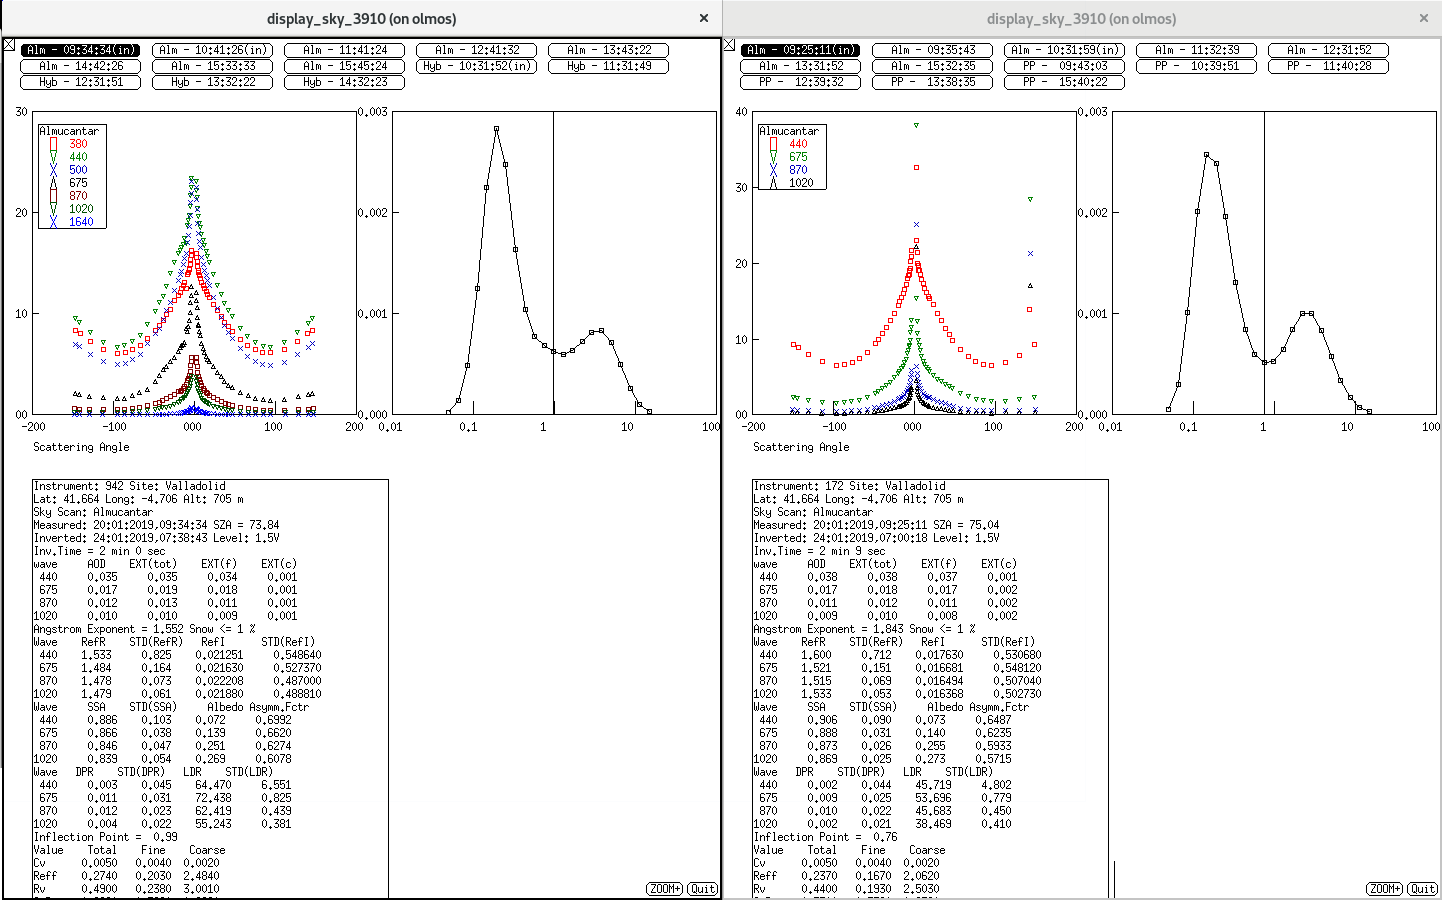Choose the Hyb - 12:31:51 scan

(x=80, y=82)
